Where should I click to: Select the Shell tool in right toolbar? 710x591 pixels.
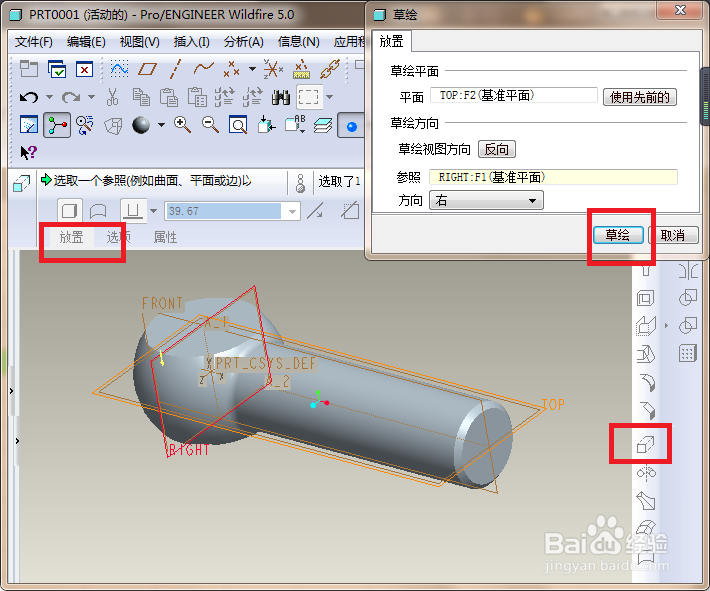pyautogui.click(x=646, y=298)
